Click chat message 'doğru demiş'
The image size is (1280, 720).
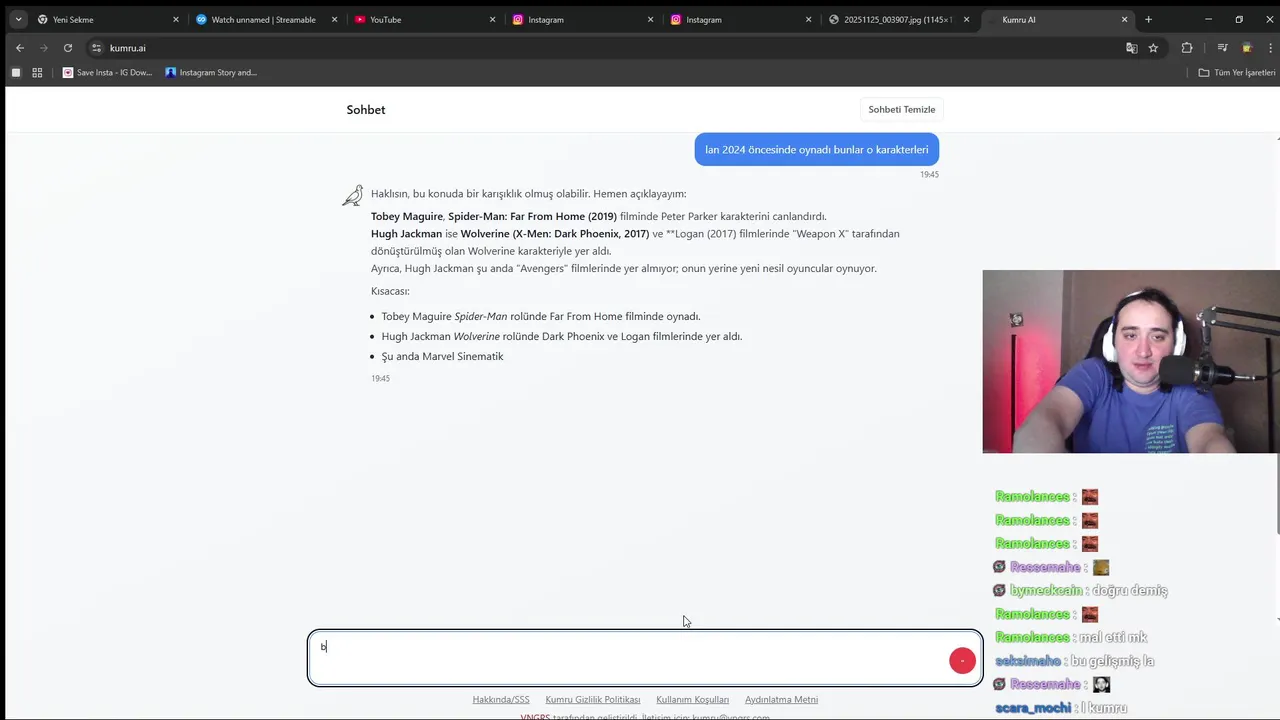[x=1130, y=590]
